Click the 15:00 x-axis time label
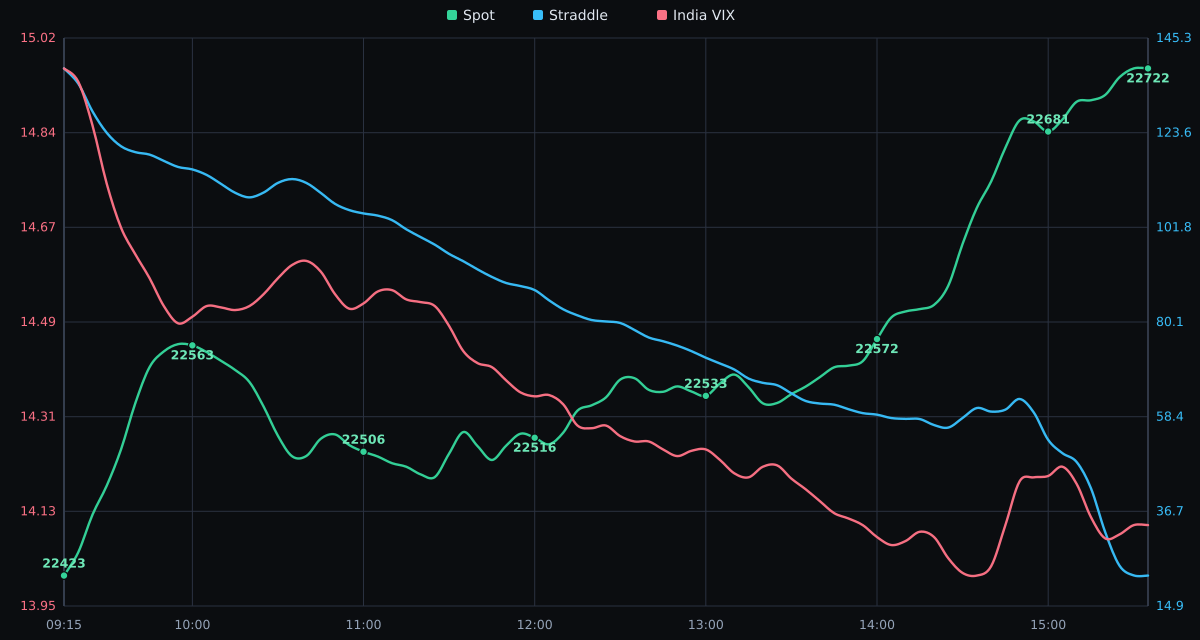Screen dimensions: 1200x640 coord(1048,625)
